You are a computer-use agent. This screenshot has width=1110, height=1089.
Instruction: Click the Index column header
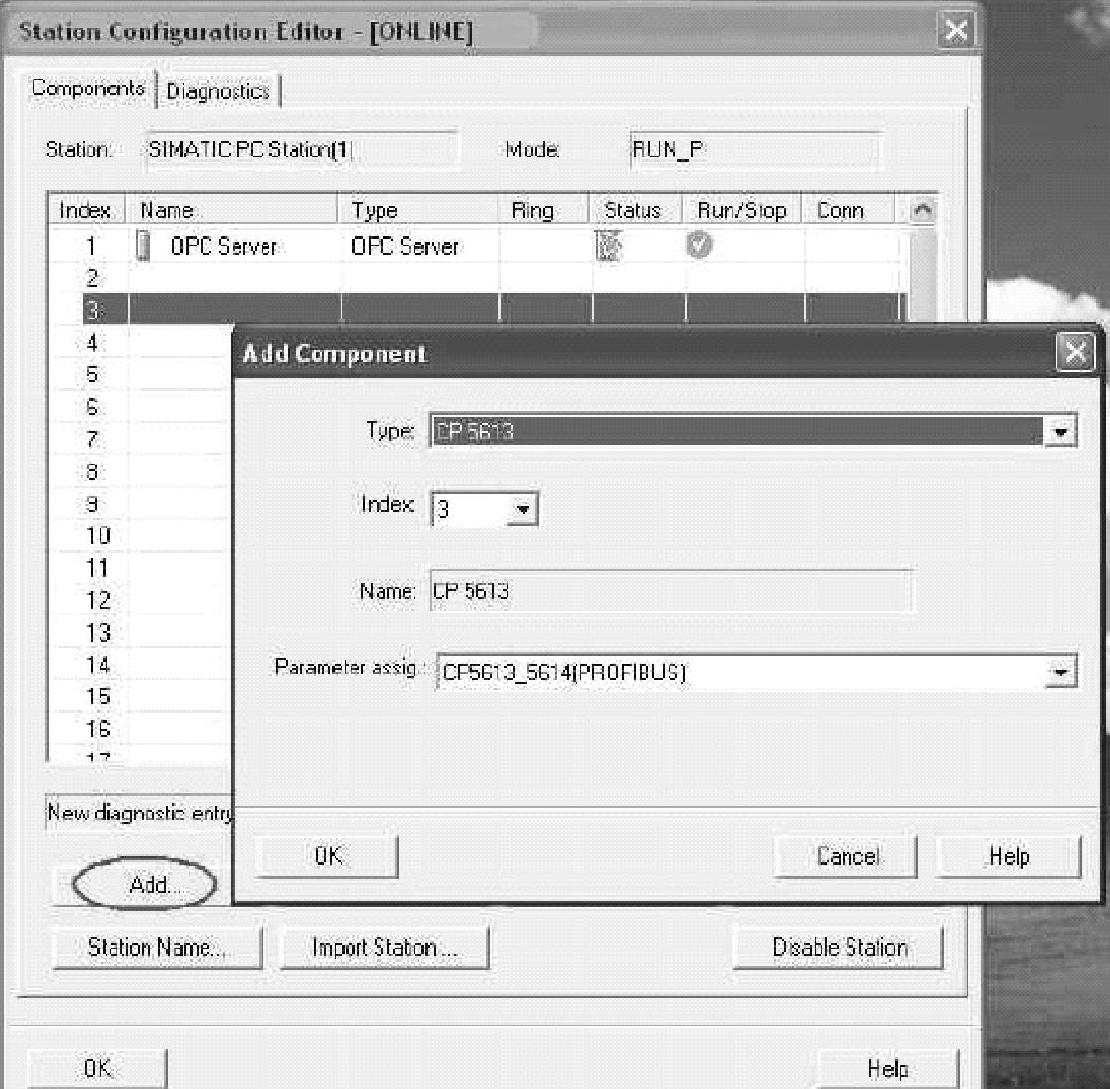[87, 210]
